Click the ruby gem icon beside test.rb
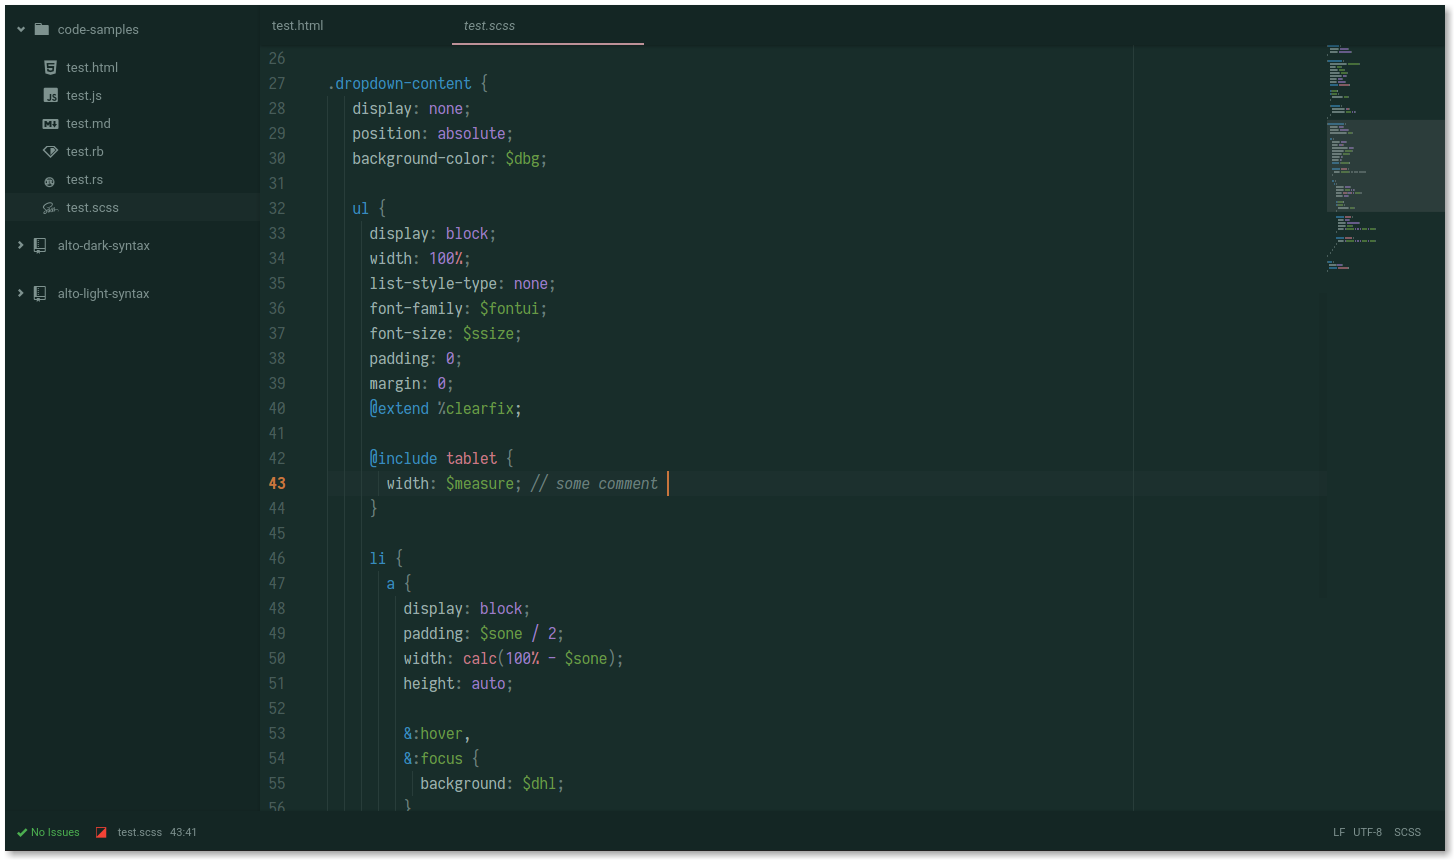1454x860 pixels. pos(50,151)
